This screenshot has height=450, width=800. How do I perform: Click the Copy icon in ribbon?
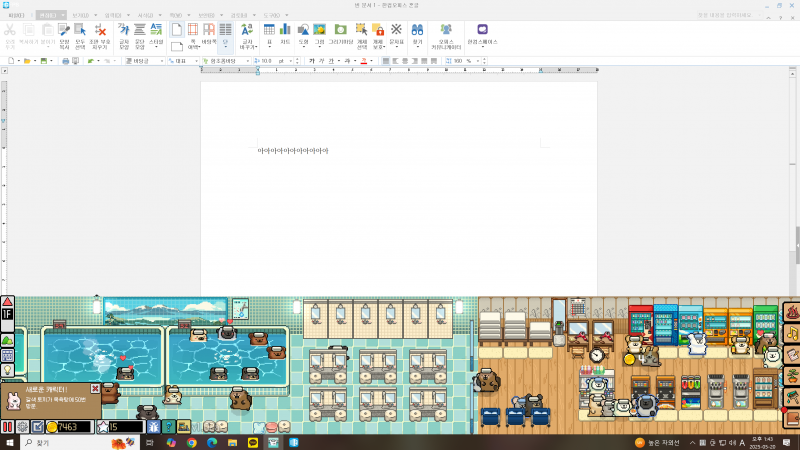coord(29,30)
